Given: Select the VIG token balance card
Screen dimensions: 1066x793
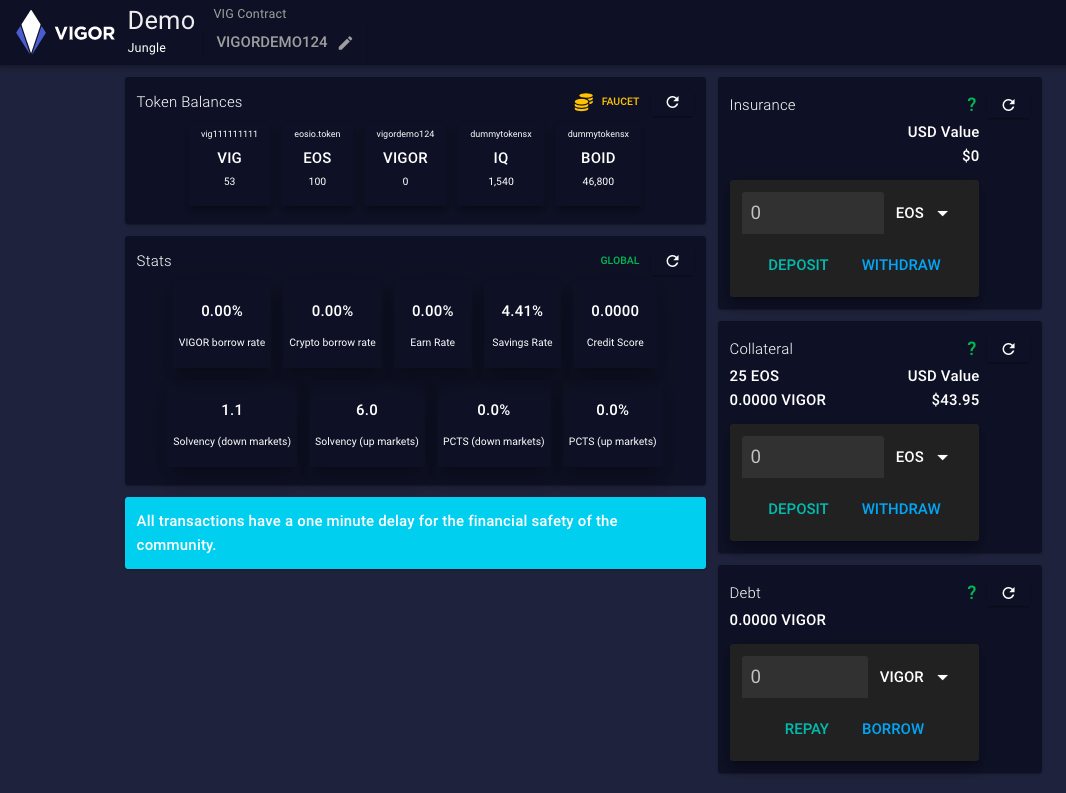Looking at the screenshot, I should tap(229, 163).
